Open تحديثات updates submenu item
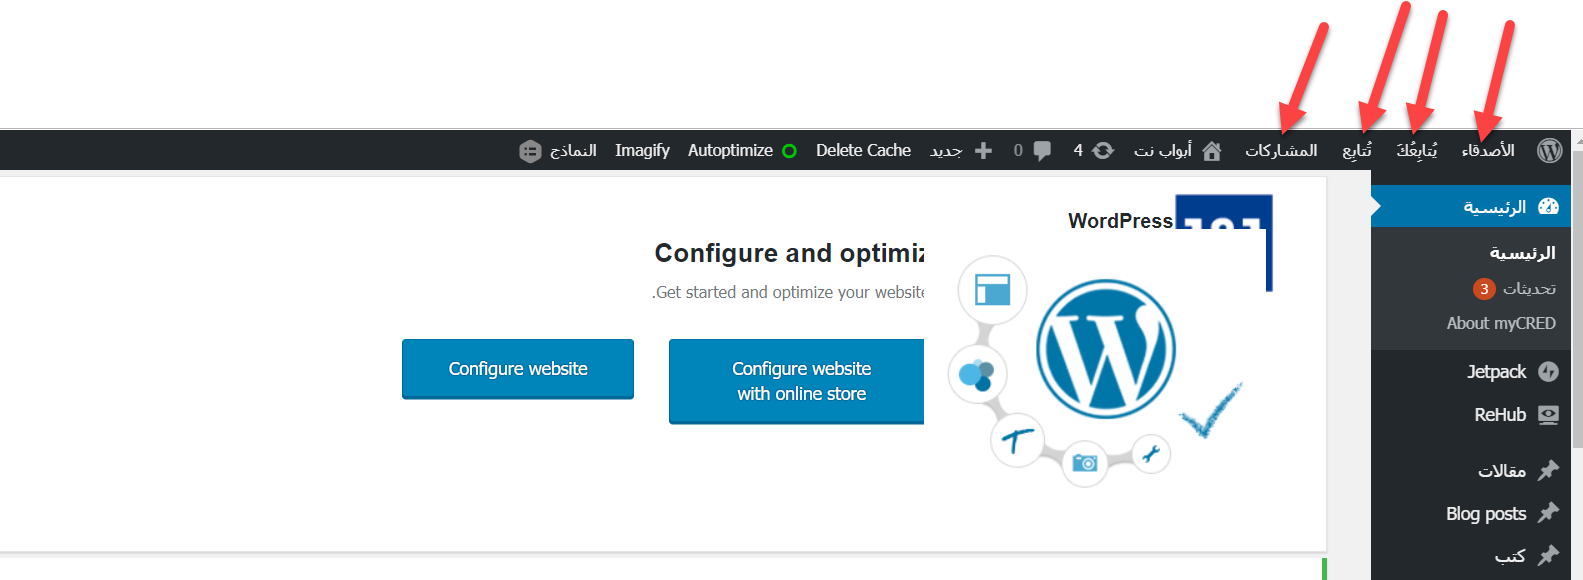1583x580 pixels. click(1529, 288)
